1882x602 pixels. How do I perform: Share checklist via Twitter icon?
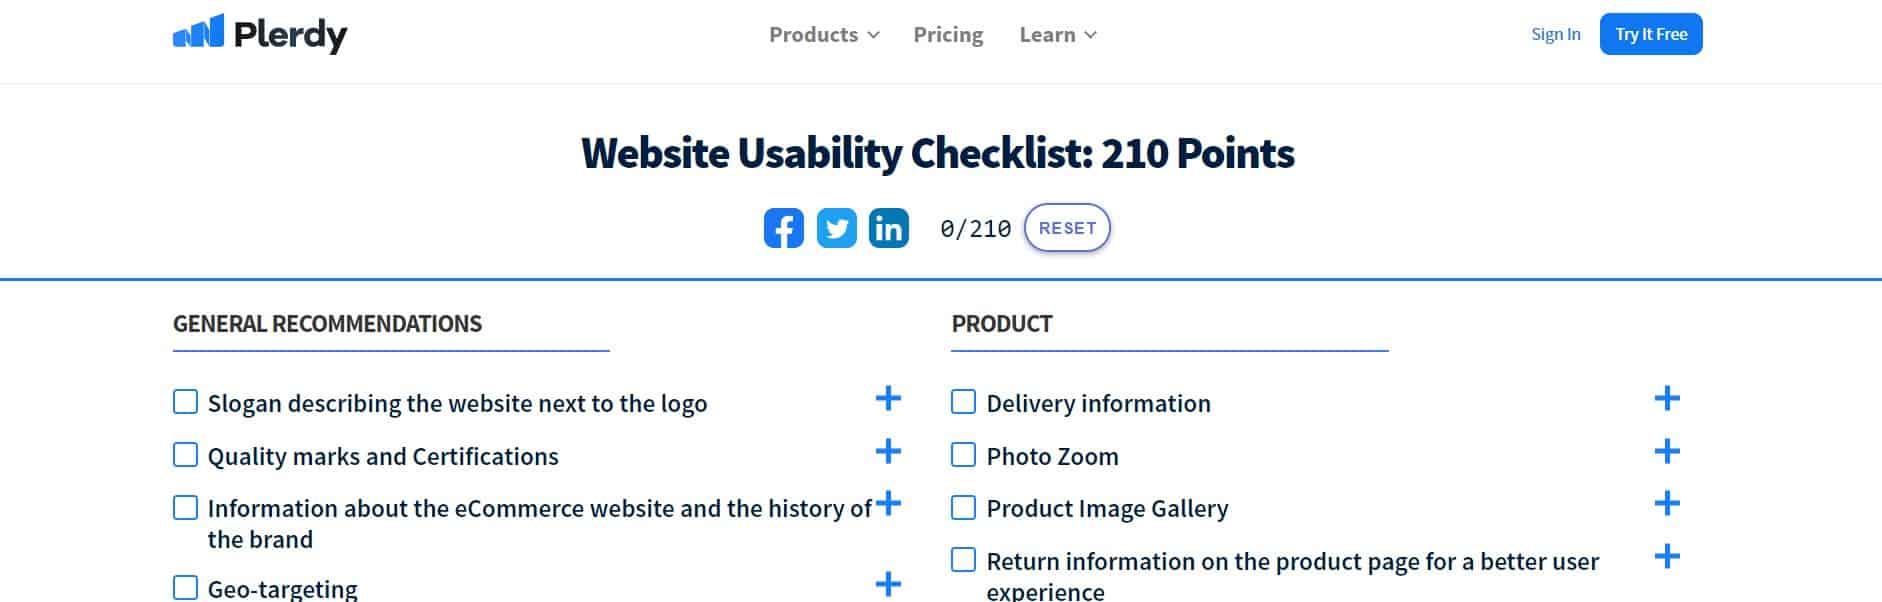pos(837,228)
